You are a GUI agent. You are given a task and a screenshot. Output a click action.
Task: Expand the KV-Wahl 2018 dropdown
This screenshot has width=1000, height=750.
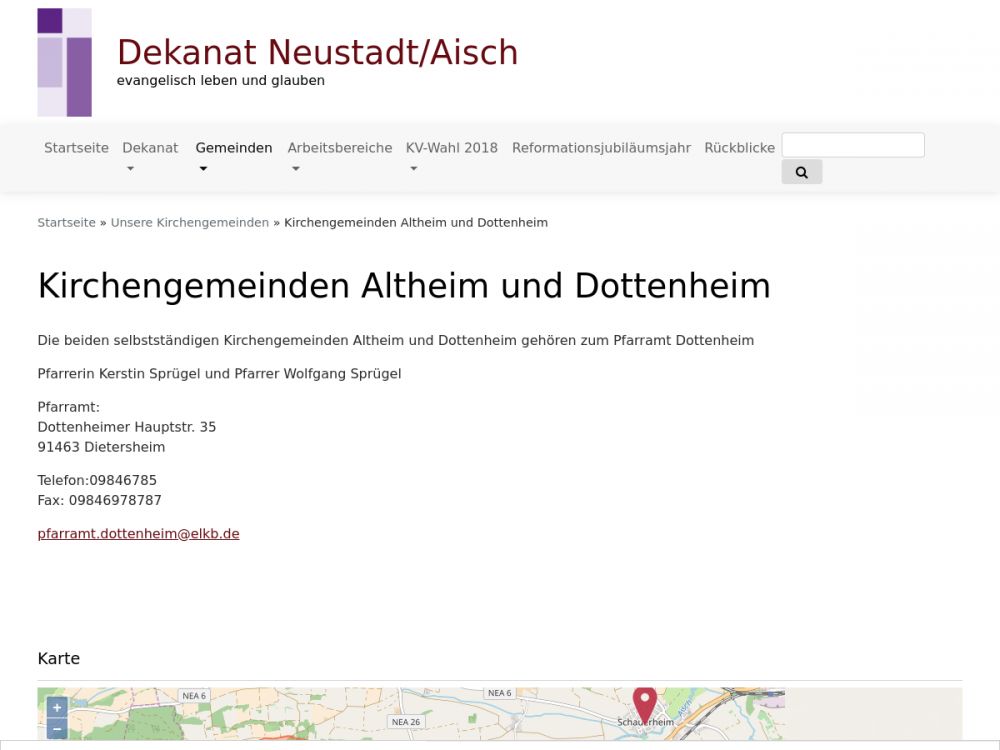tap(413, 169)
